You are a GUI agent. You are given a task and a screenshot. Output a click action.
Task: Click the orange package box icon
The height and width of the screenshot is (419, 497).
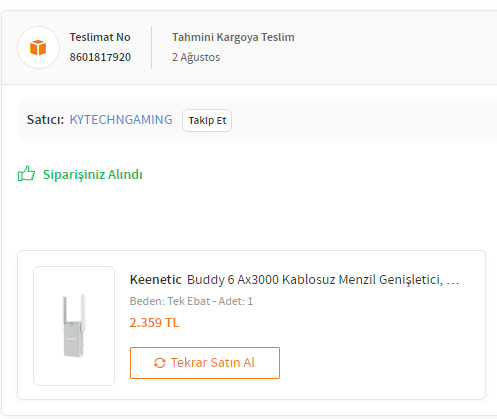38,47
